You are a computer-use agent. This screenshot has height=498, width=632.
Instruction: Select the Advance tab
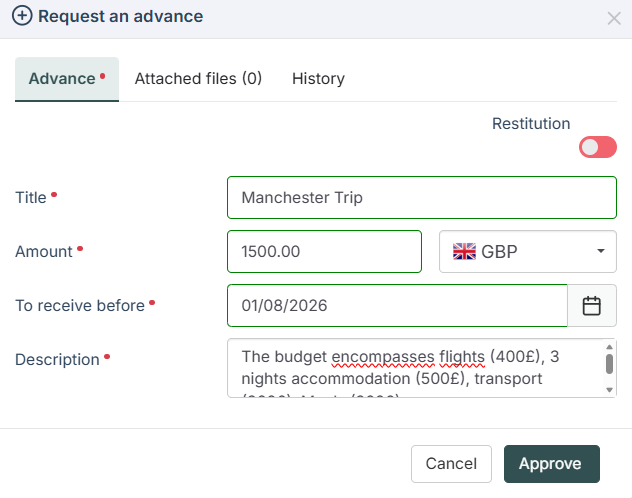(67, 79)
